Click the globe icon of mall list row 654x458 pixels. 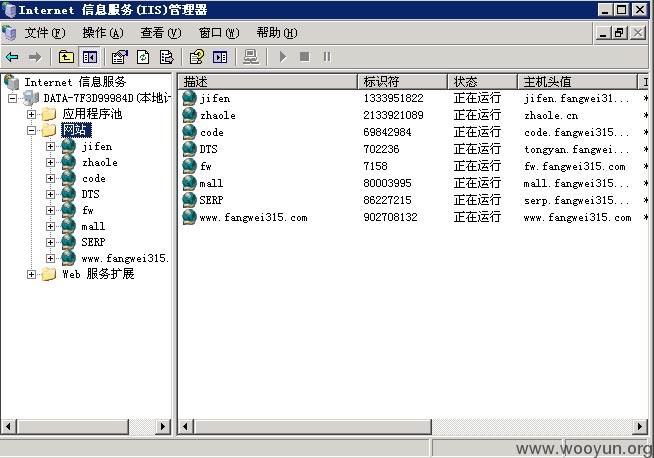click(189, 183)
